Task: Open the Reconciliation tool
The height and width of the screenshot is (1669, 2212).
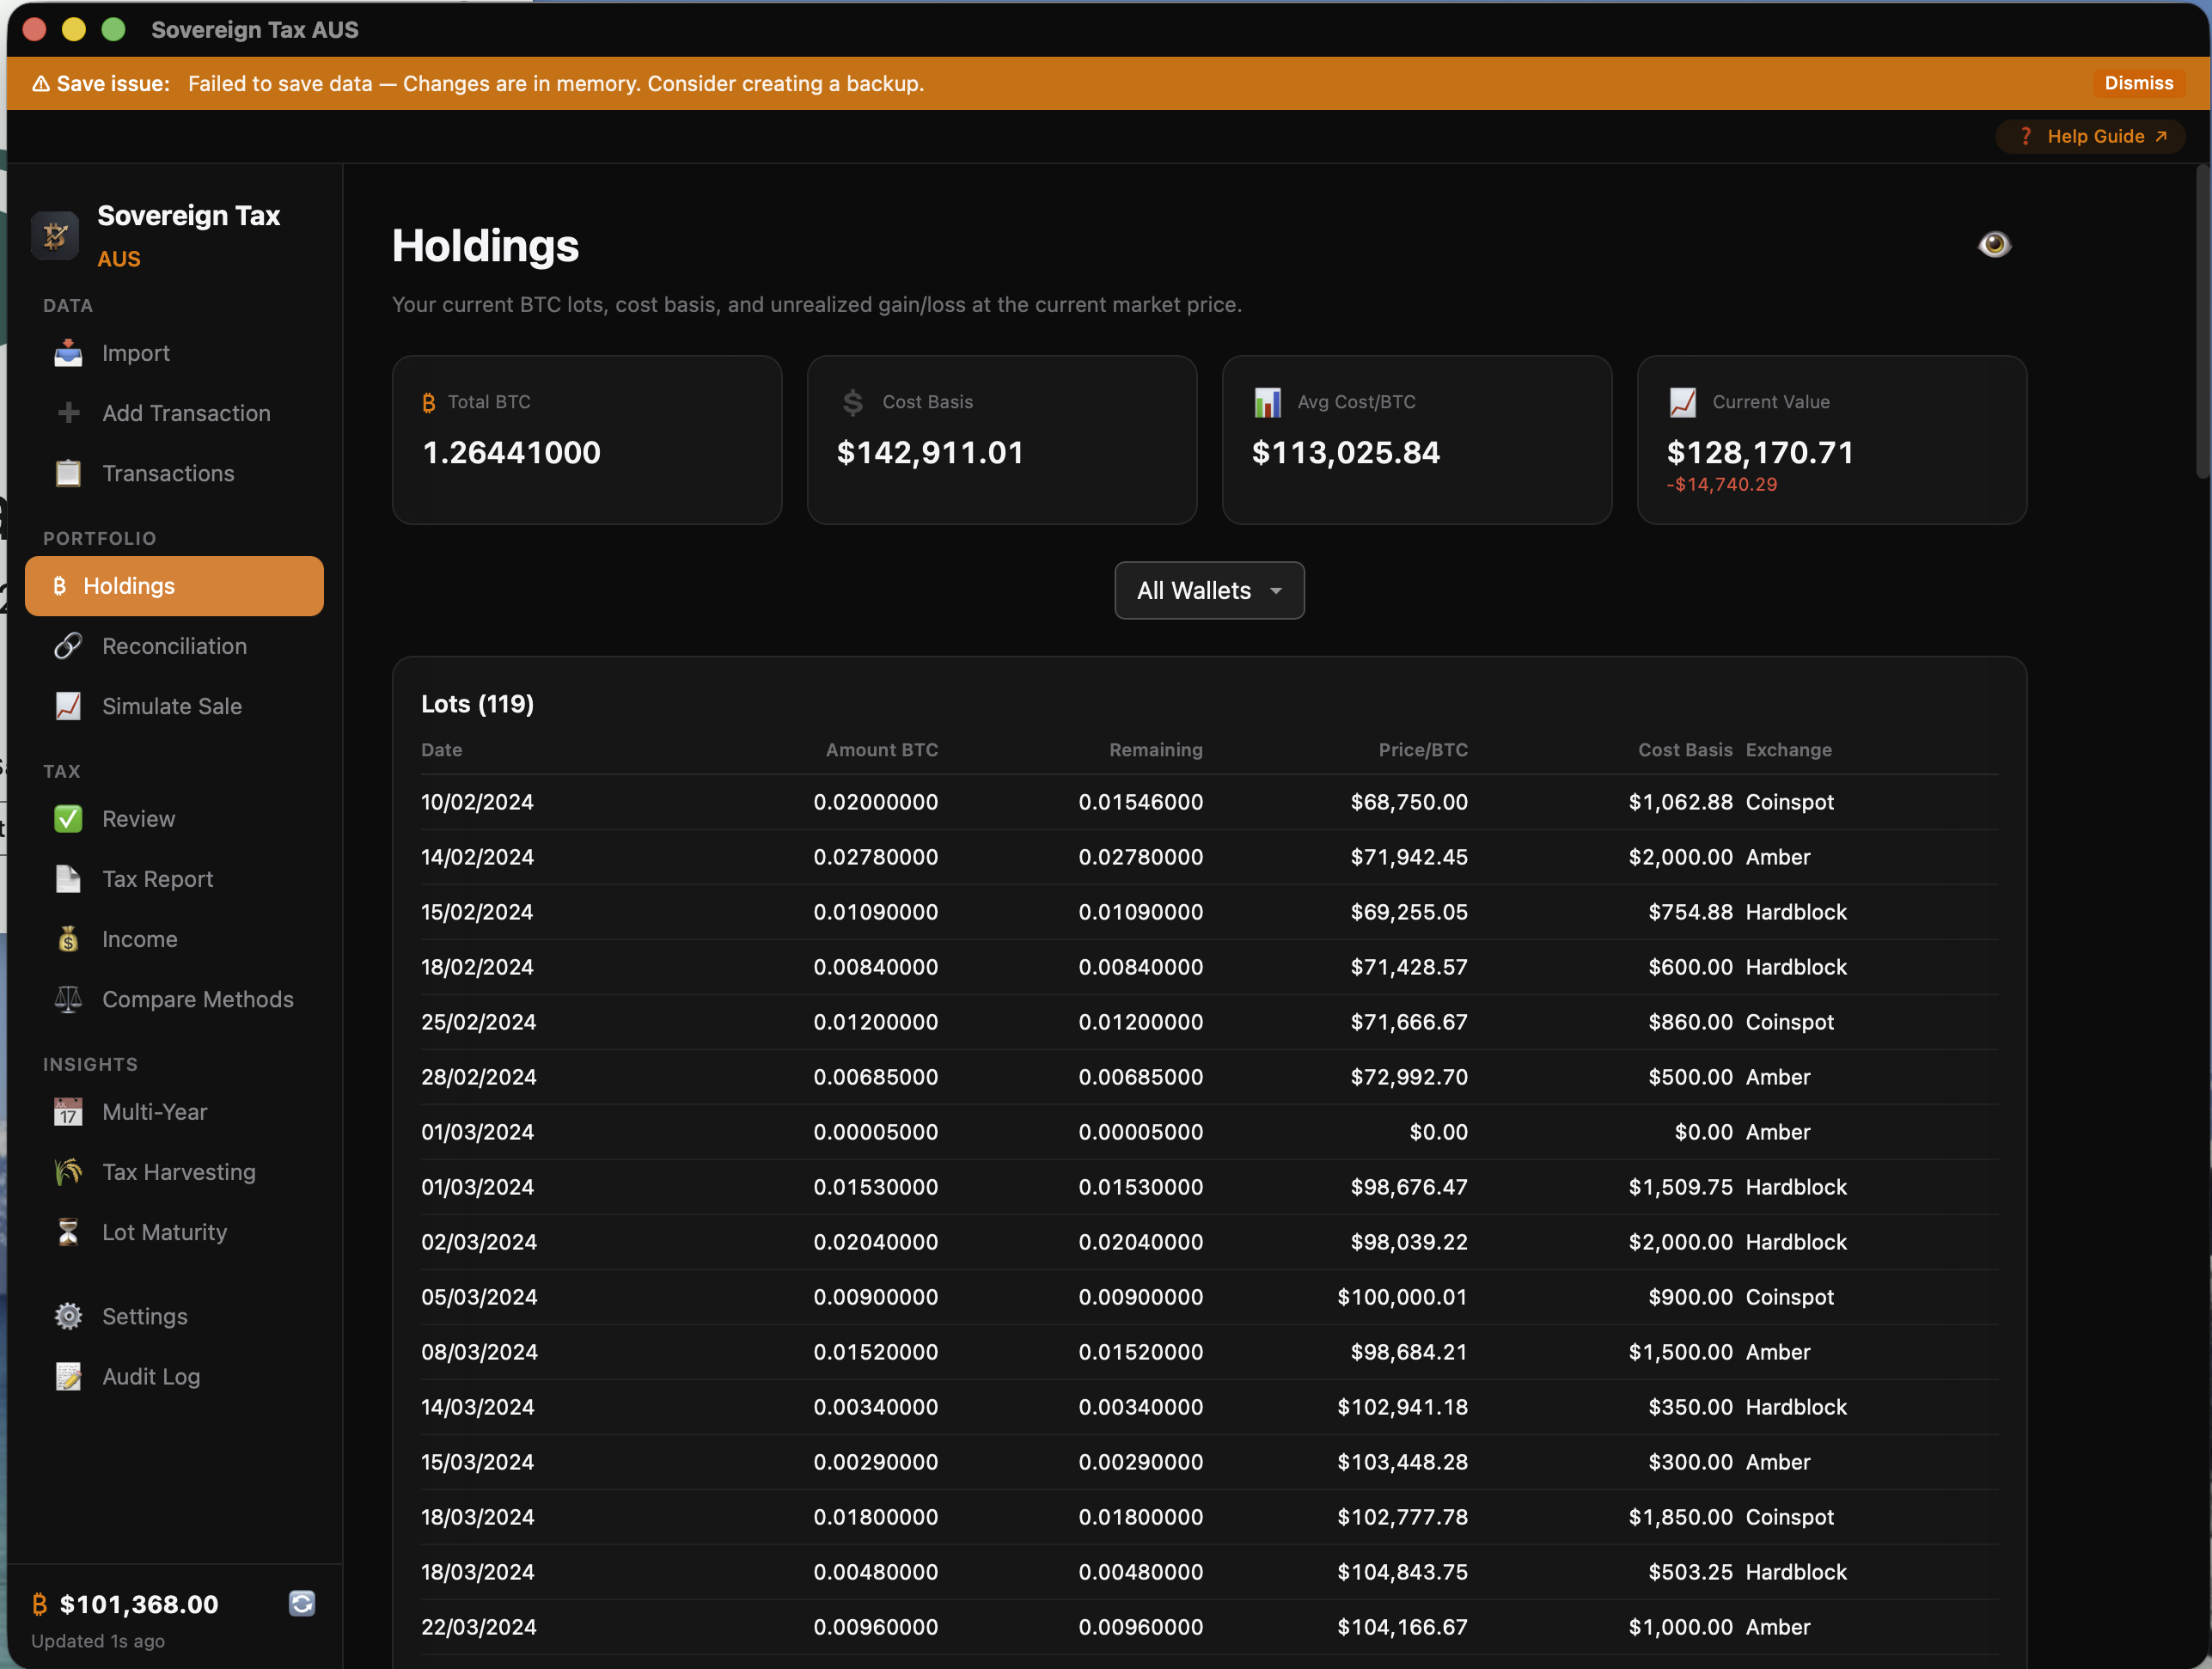Action: point(175,646)
